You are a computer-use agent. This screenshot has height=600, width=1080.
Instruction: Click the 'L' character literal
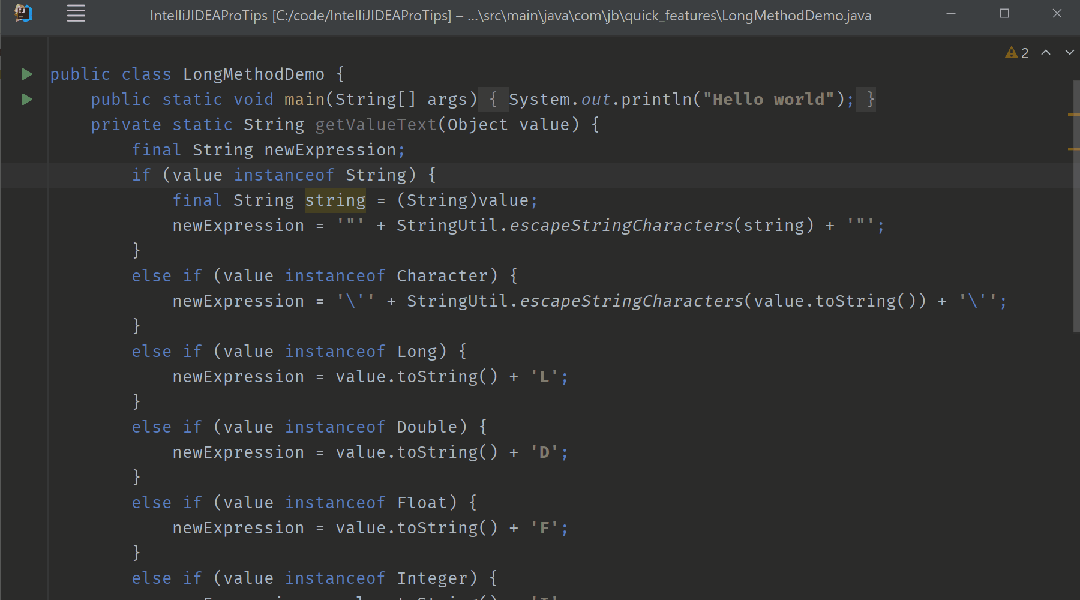(544, 377)
